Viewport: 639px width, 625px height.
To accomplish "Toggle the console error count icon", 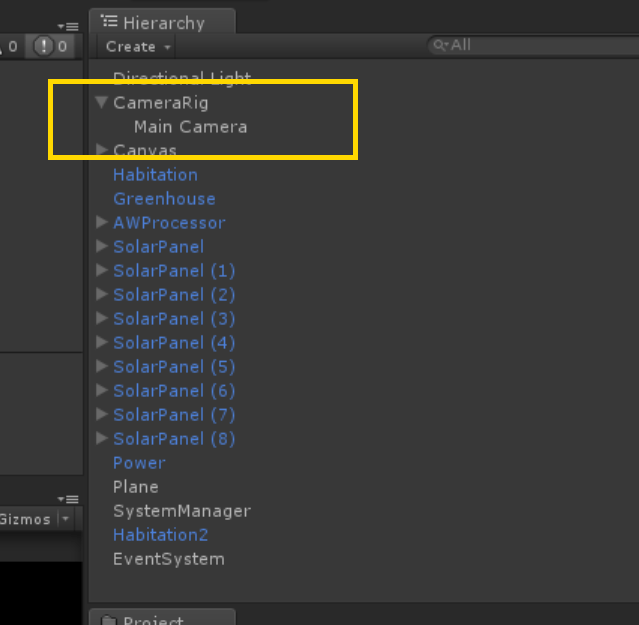I will pos(52,46).
